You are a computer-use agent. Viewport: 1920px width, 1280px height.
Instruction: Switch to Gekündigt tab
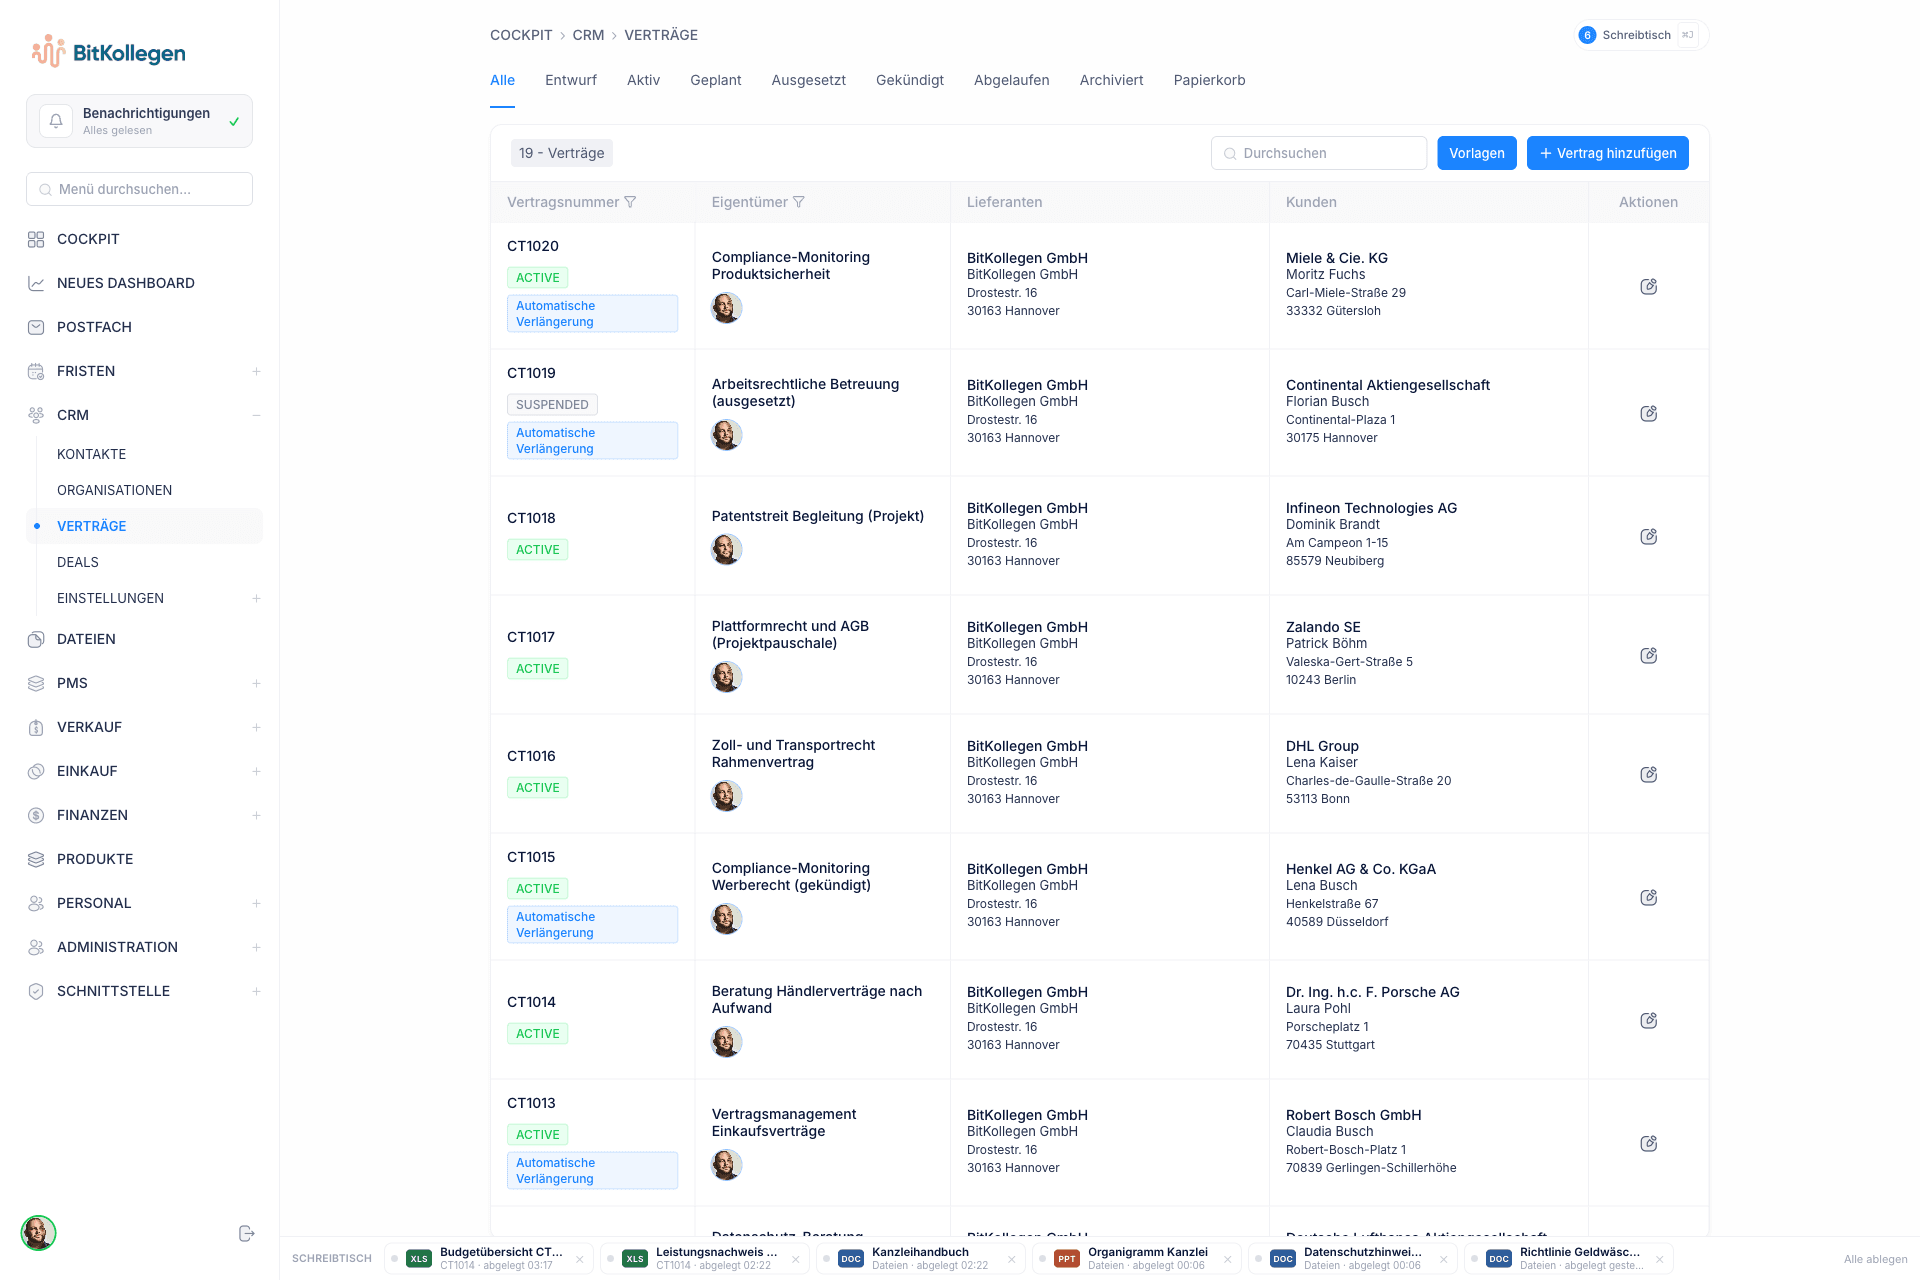[x=909, y=80]
